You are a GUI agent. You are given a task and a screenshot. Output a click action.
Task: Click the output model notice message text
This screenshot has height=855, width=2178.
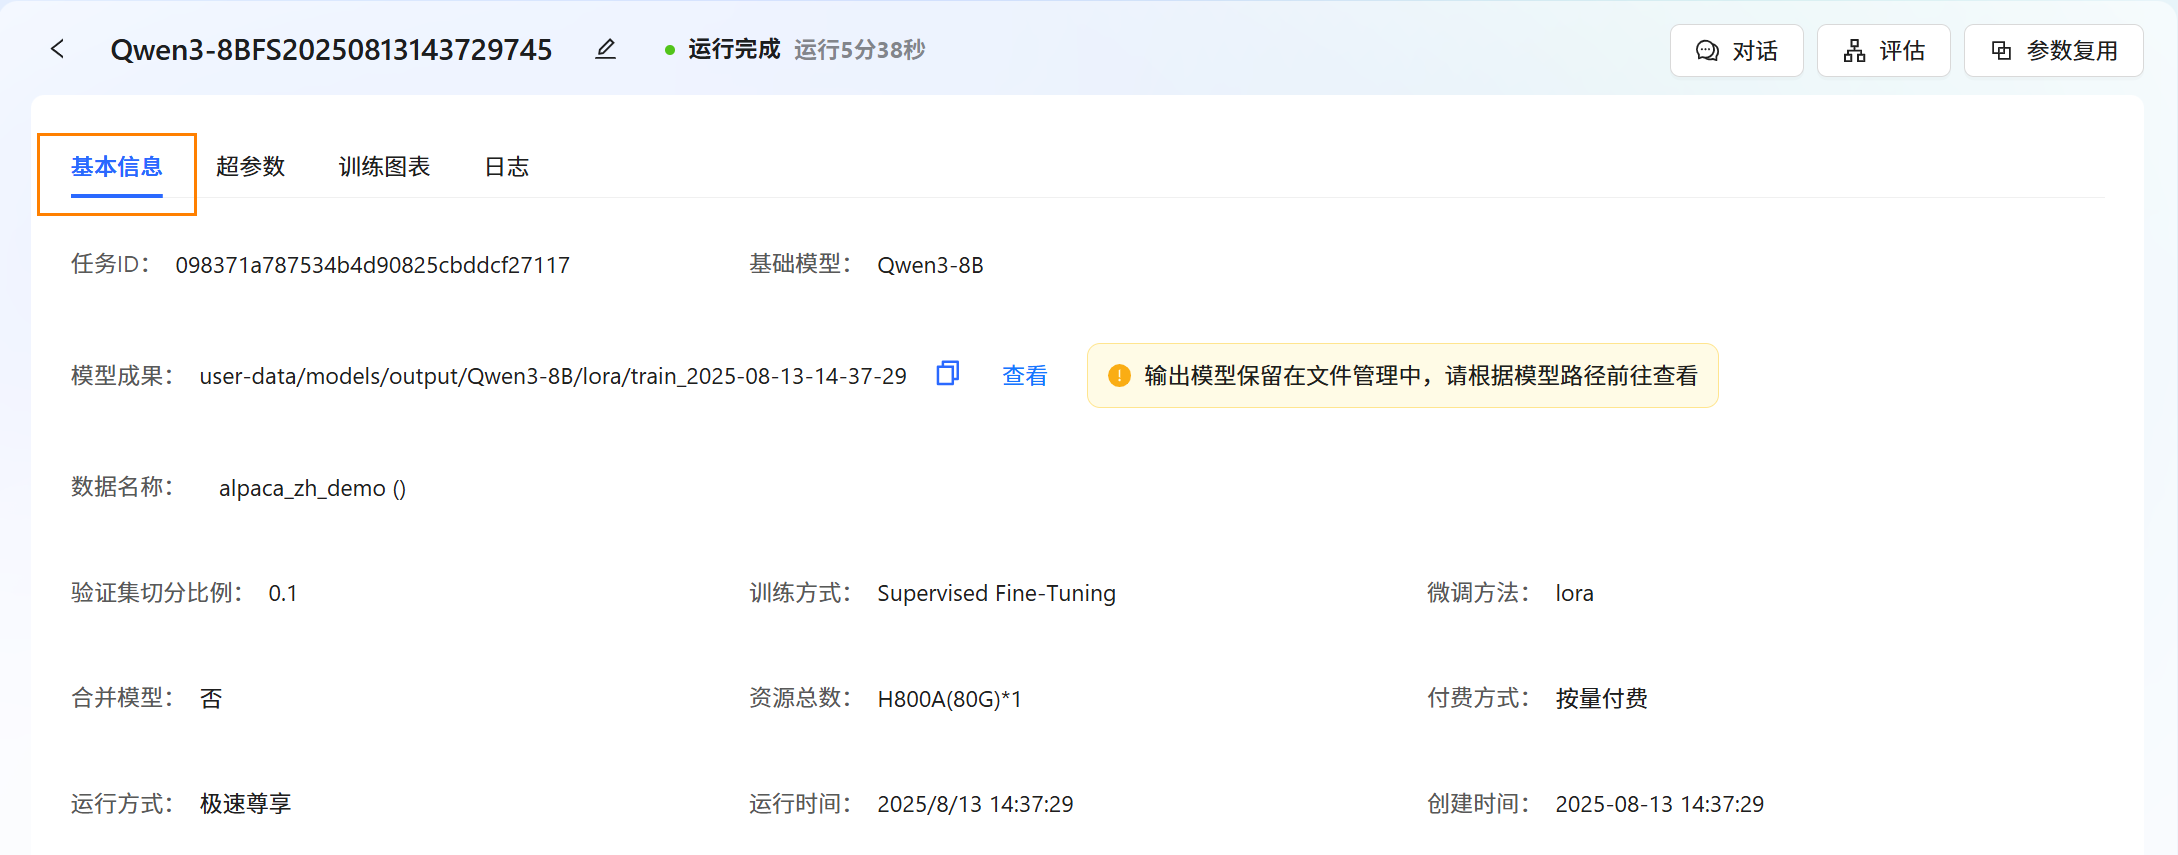pyautogui.click(x=1420, y=376)
